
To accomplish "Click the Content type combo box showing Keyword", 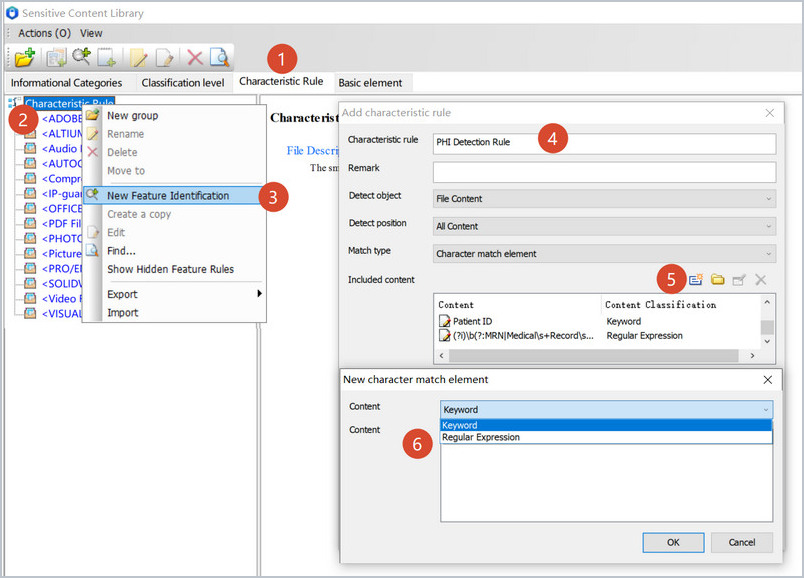I will click(606, 409).
